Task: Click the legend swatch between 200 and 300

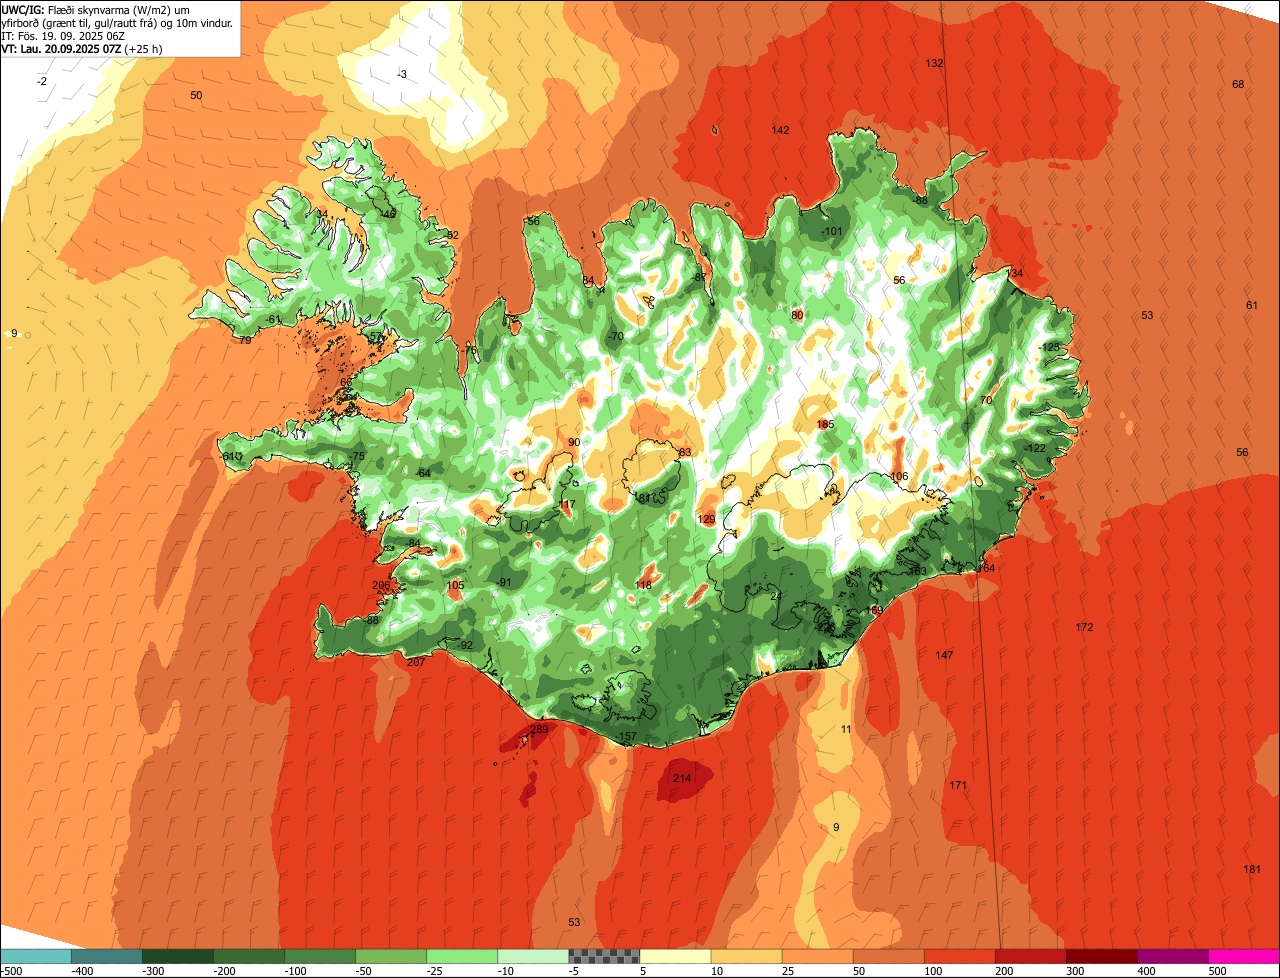Action: [x=1030, y=956]
